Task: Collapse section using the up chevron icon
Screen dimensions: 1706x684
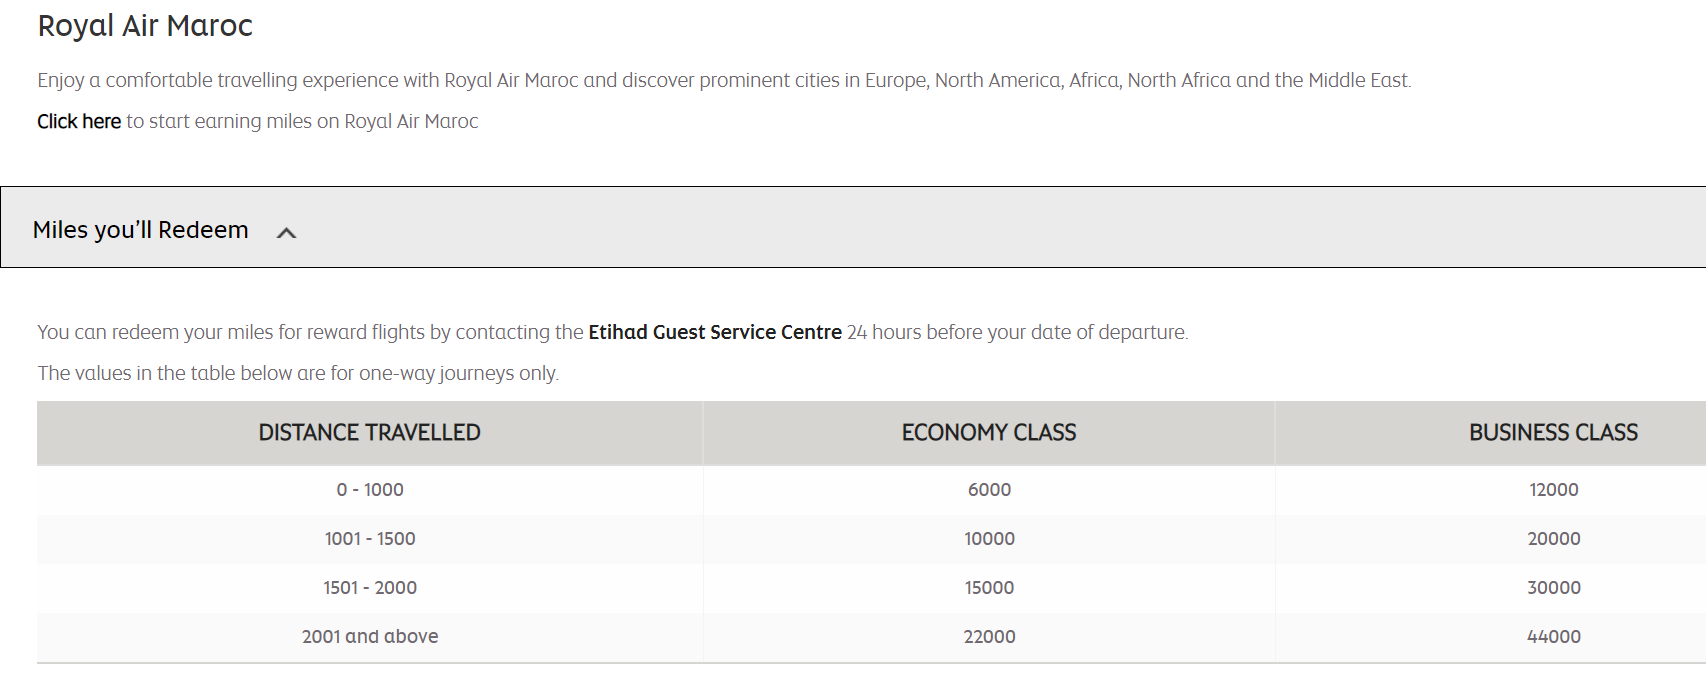Action: (x=286, y=233)
